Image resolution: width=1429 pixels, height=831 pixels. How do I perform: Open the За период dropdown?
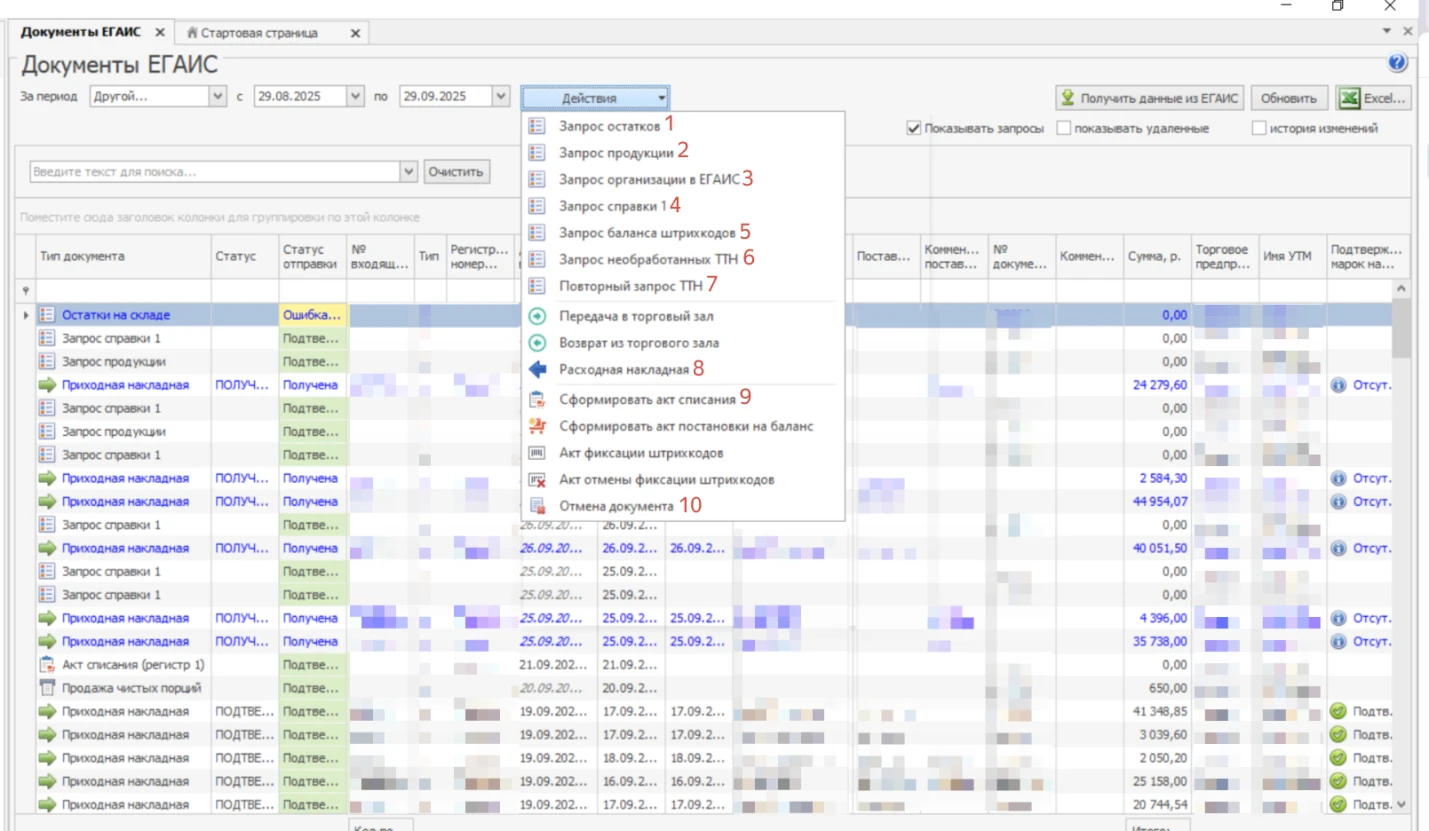(x=219, y=97)
